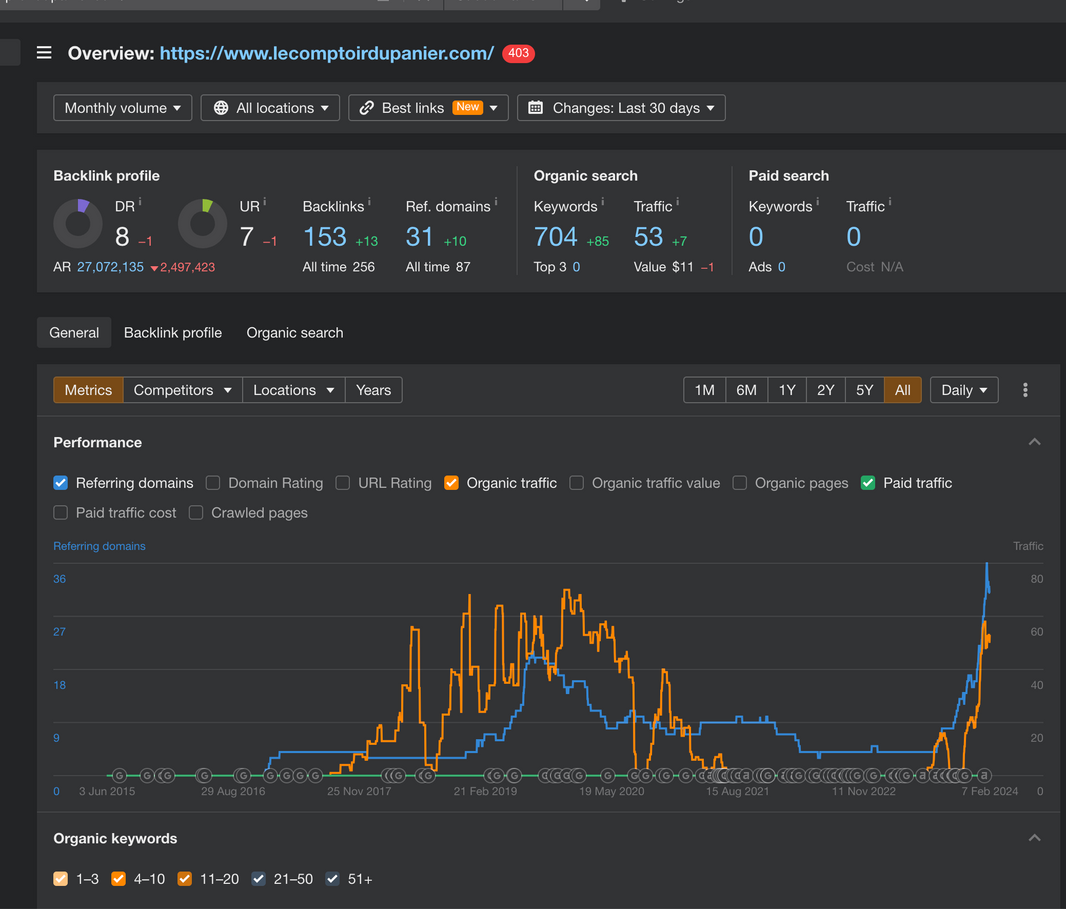Open the Best links dropdown

[428, 108]
